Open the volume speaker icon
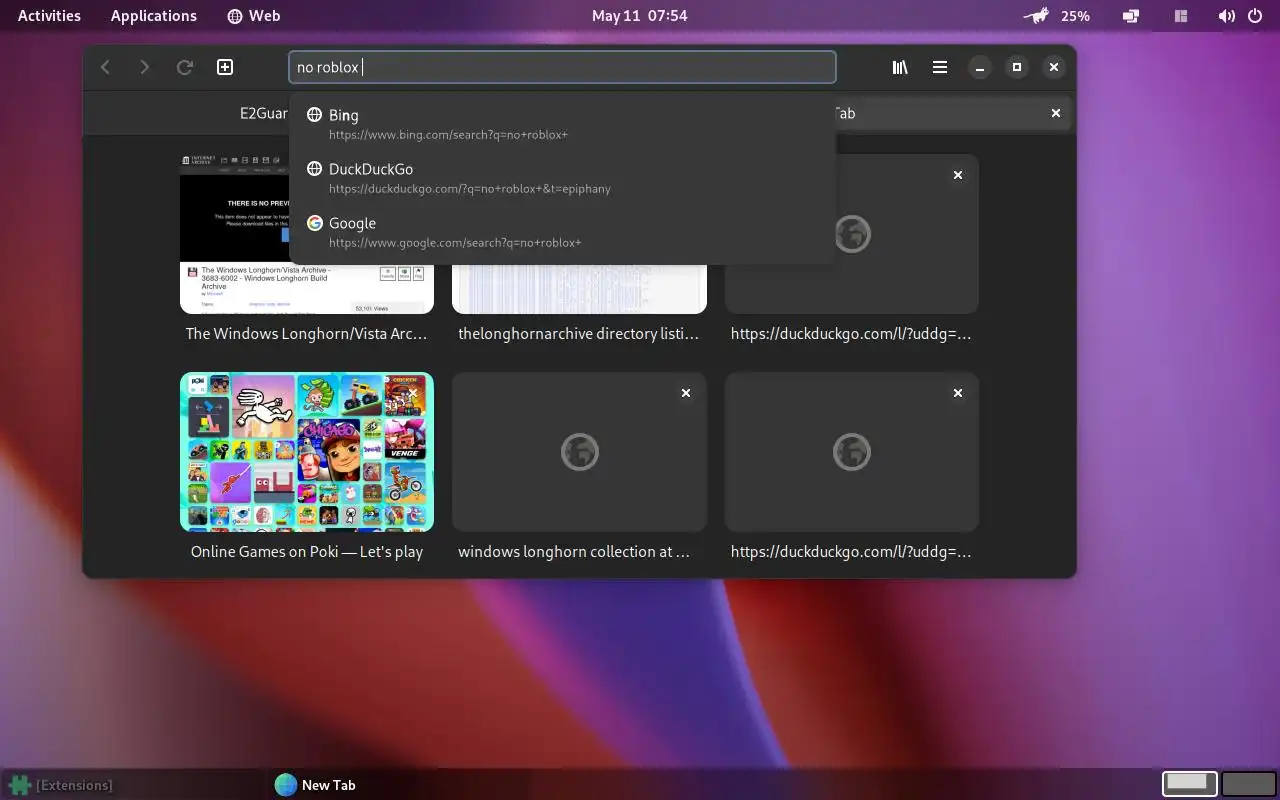1280x800 pixels. point(1226,15)
